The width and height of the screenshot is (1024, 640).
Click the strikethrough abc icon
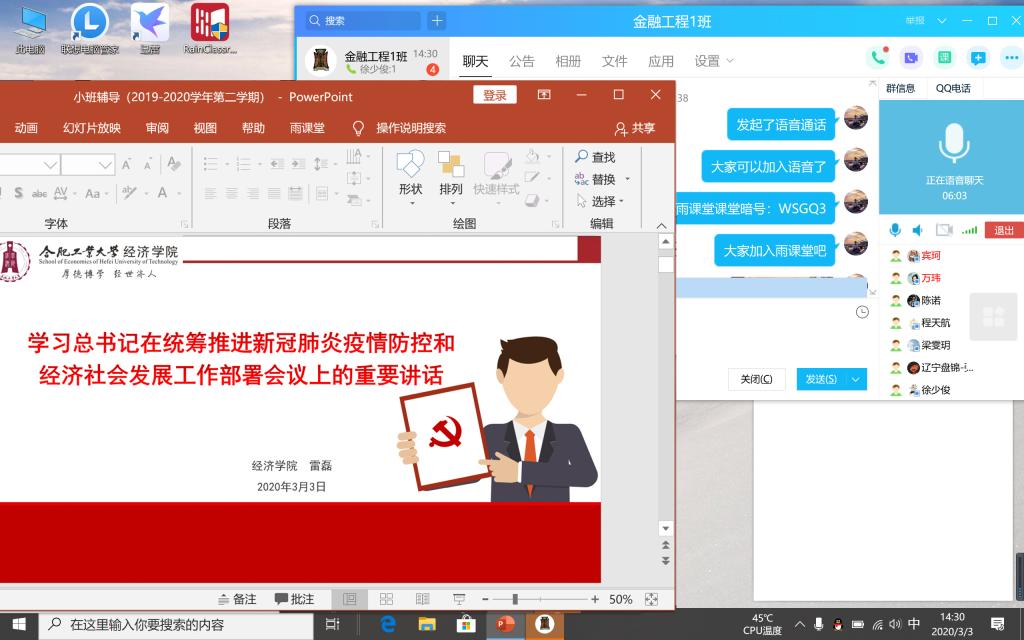coord(39,193)
